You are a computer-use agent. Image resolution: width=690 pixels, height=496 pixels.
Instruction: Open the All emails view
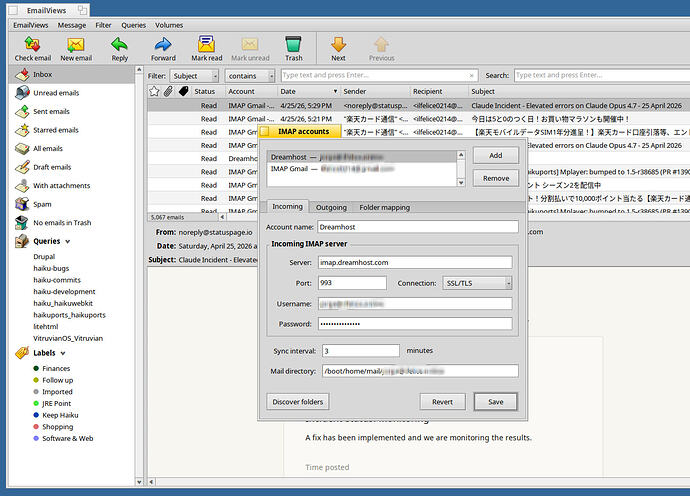coord(71,148)
